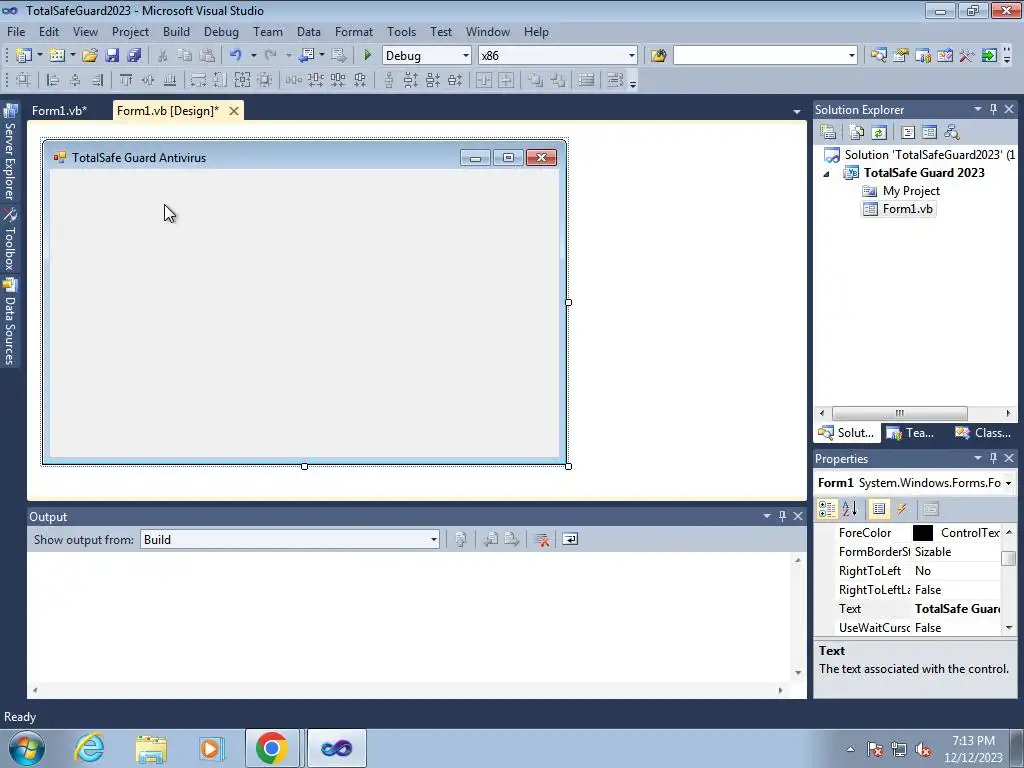Toggle auto-hide pin on Output panel
The width and height of the screenshot is (1024, 768).
[x=782, y=516]
